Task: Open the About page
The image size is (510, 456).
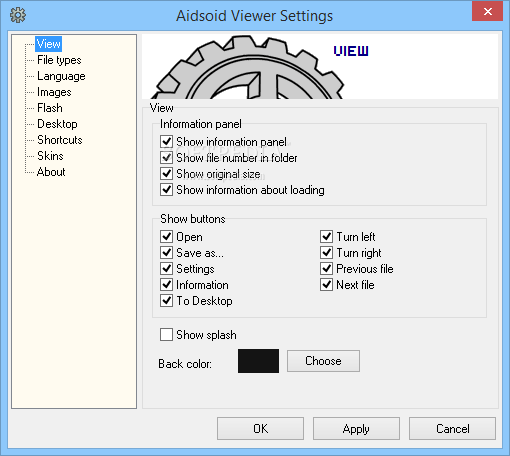Action: [x=51, y=172]
